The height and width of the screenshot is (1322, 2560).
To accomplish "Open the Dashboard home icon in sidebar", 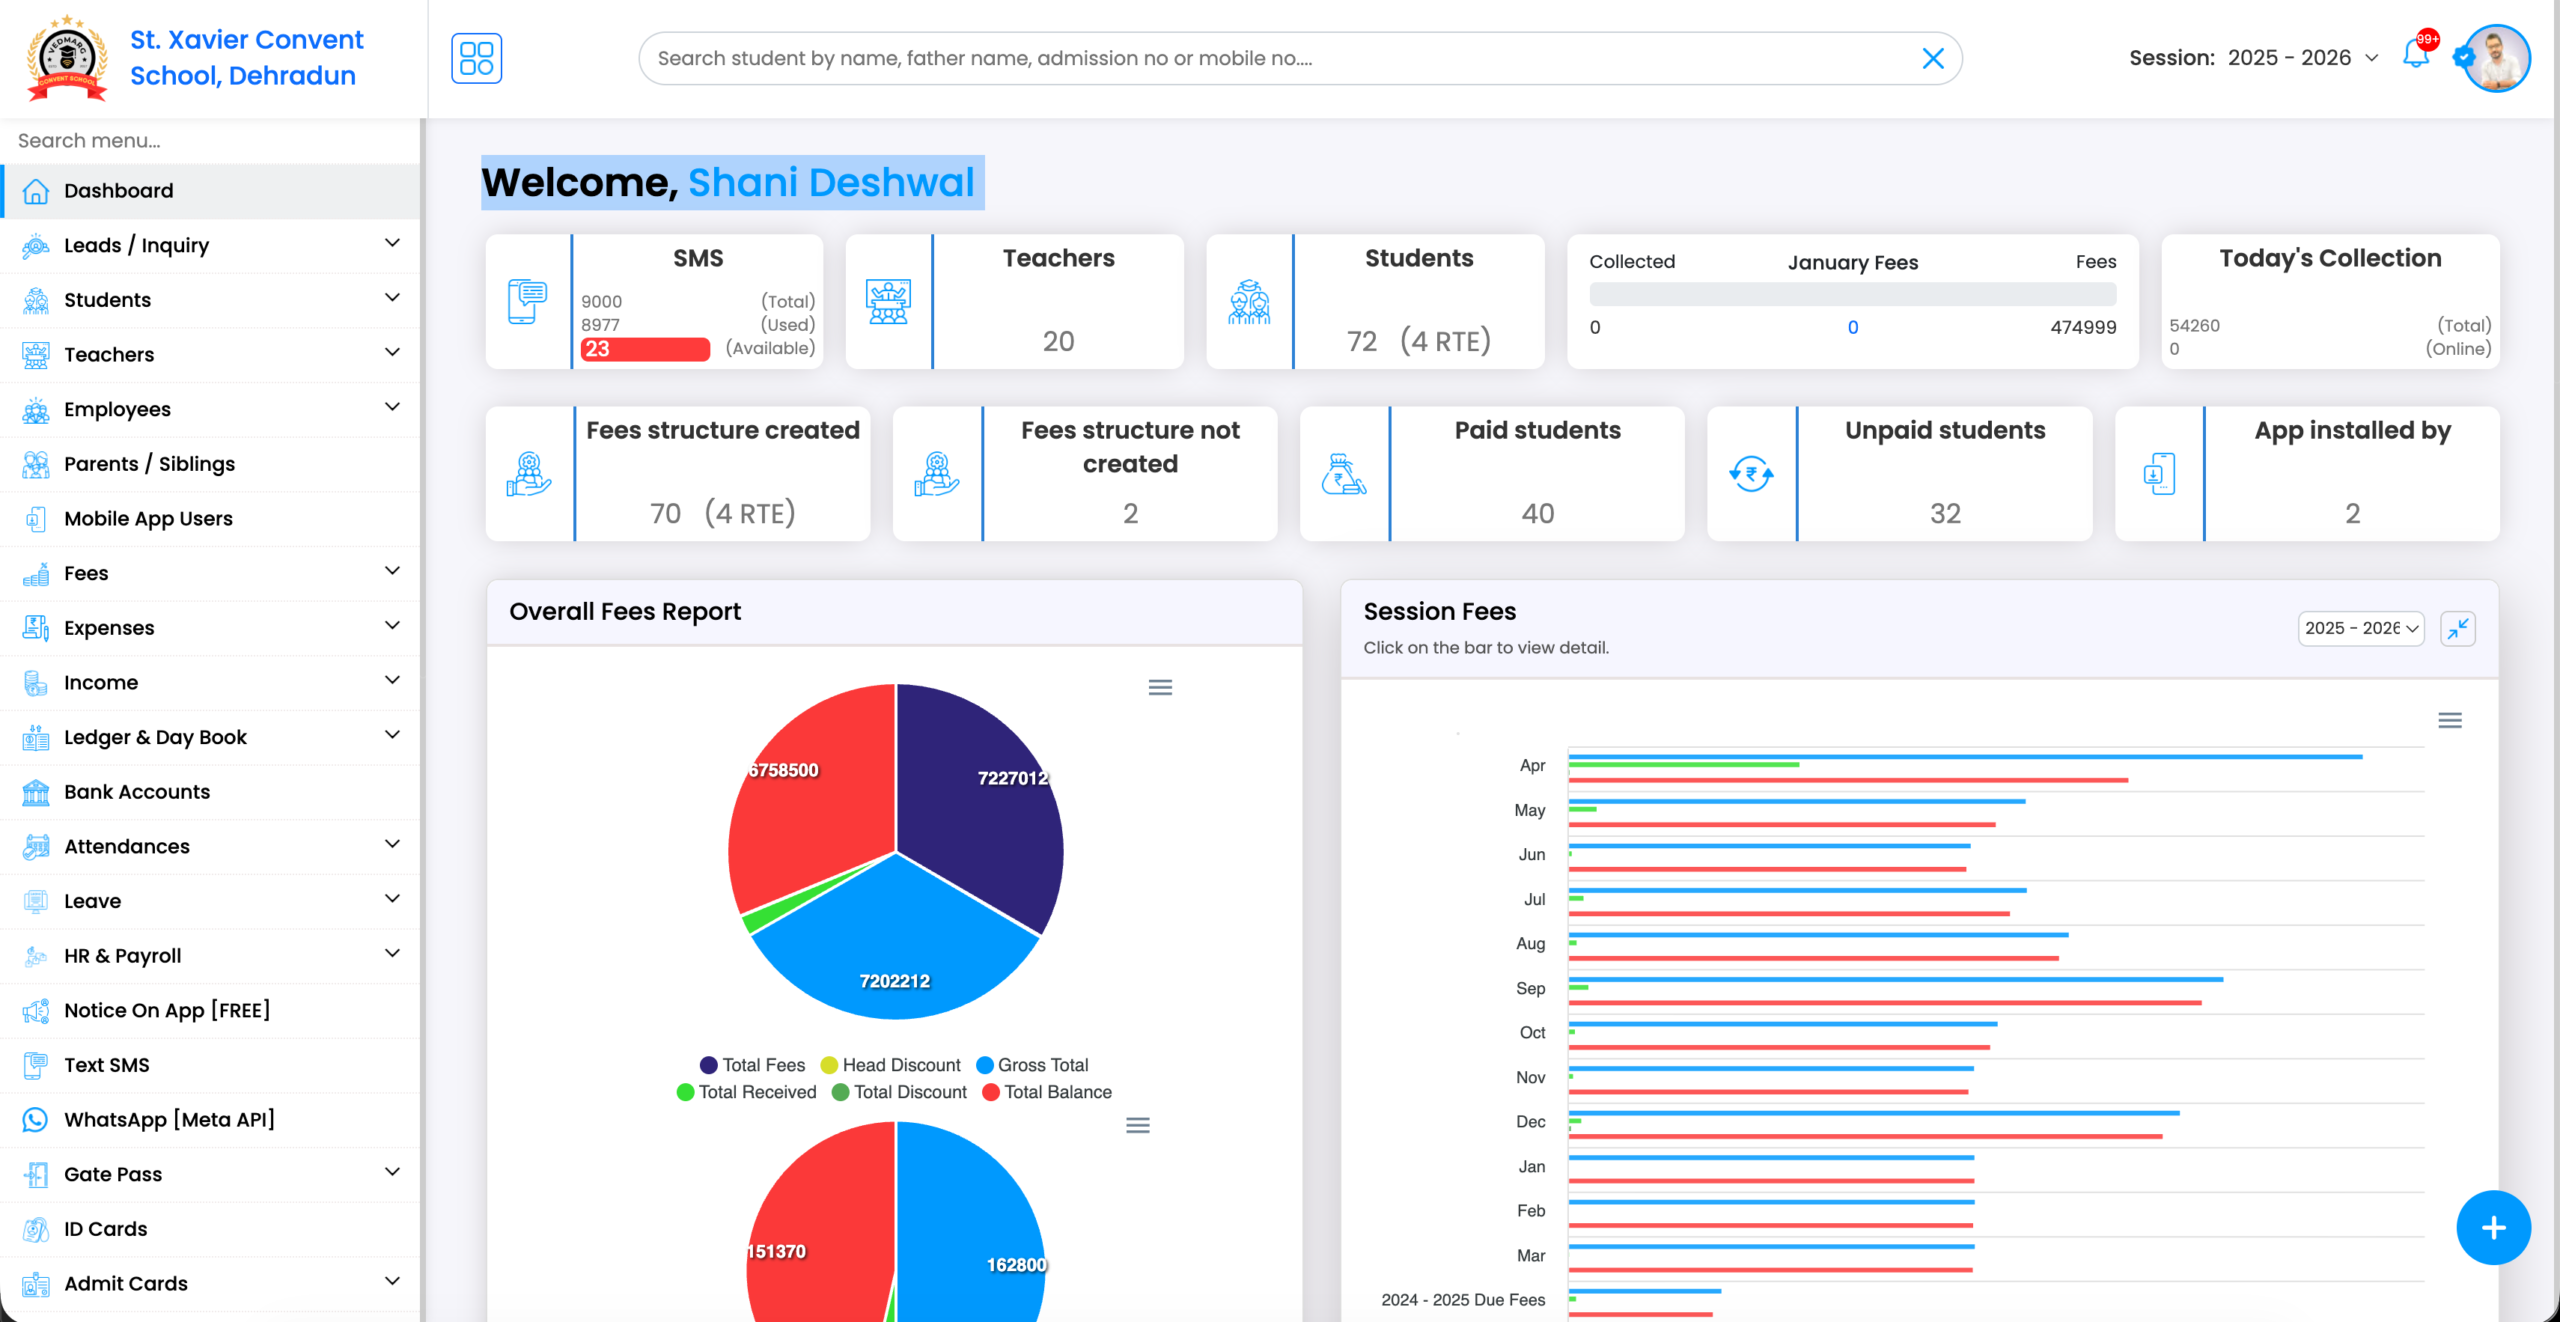I will [35, 190].
